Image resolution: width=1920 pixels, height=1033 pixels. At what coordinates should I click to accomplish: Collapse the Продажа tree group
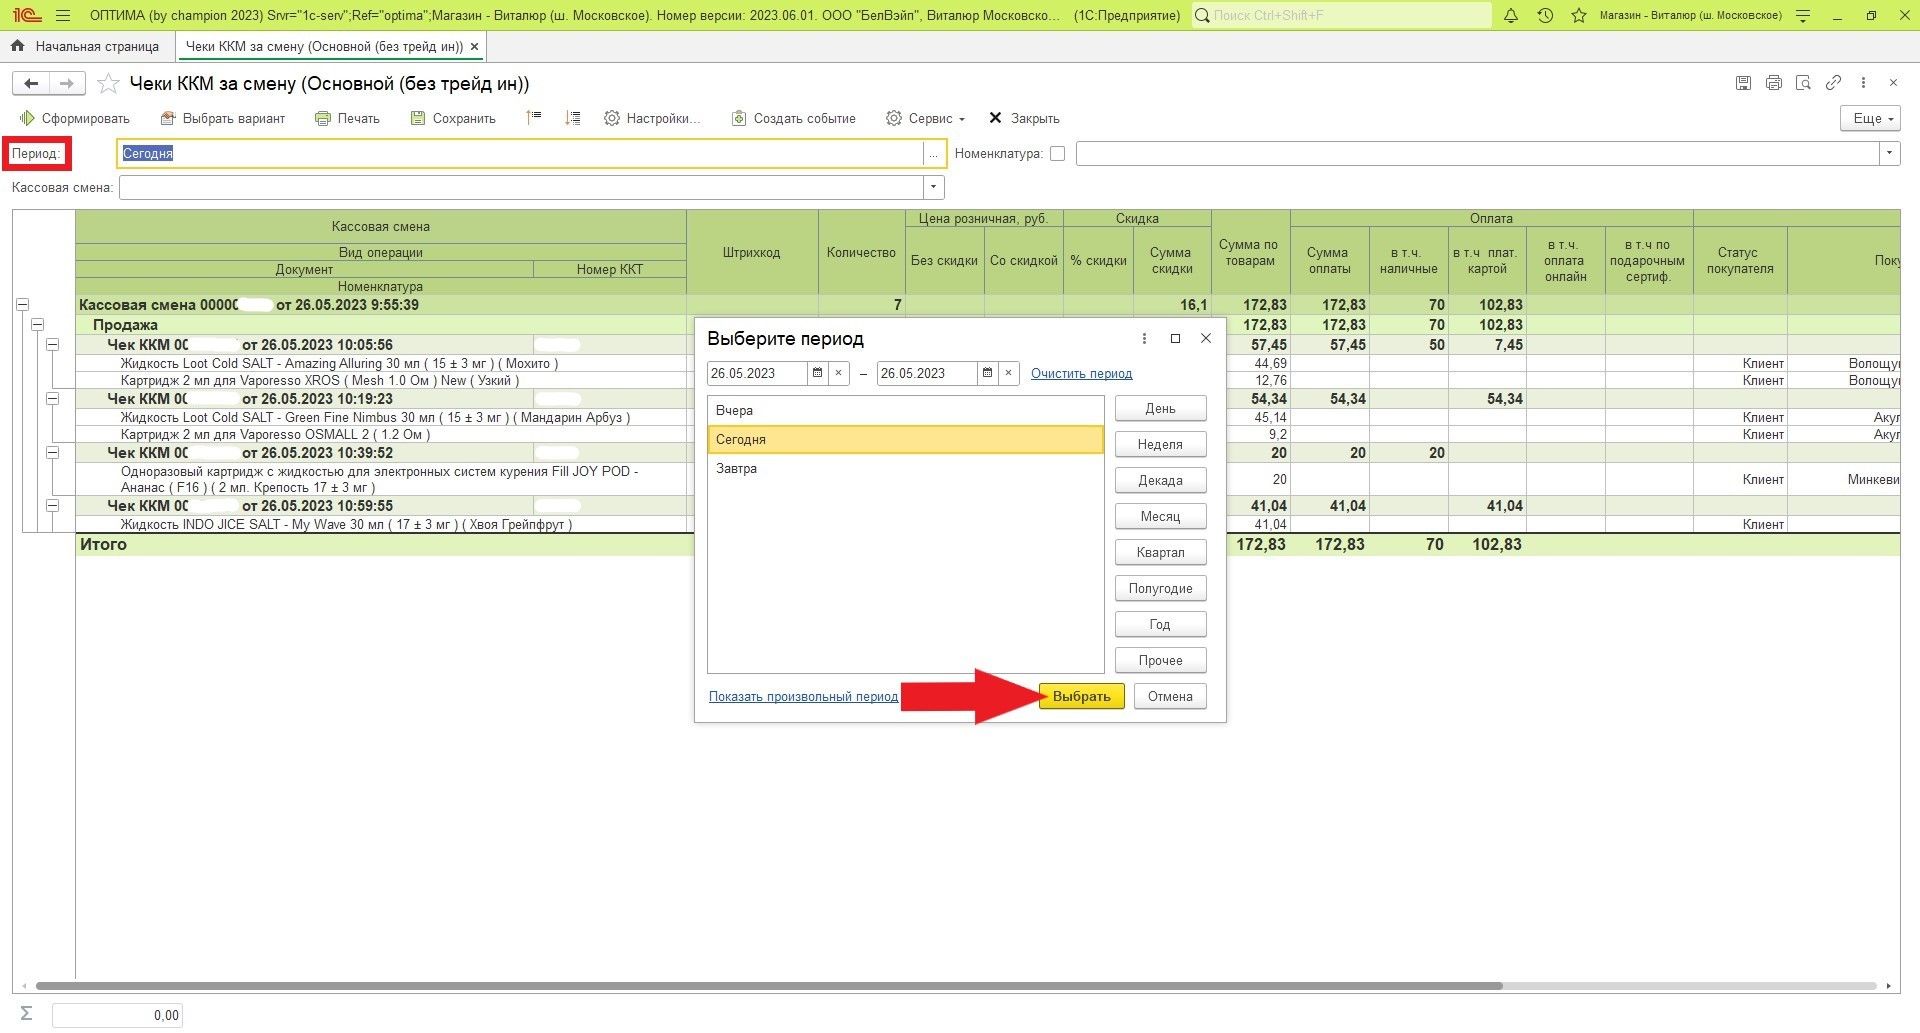(x=37, y=325)
